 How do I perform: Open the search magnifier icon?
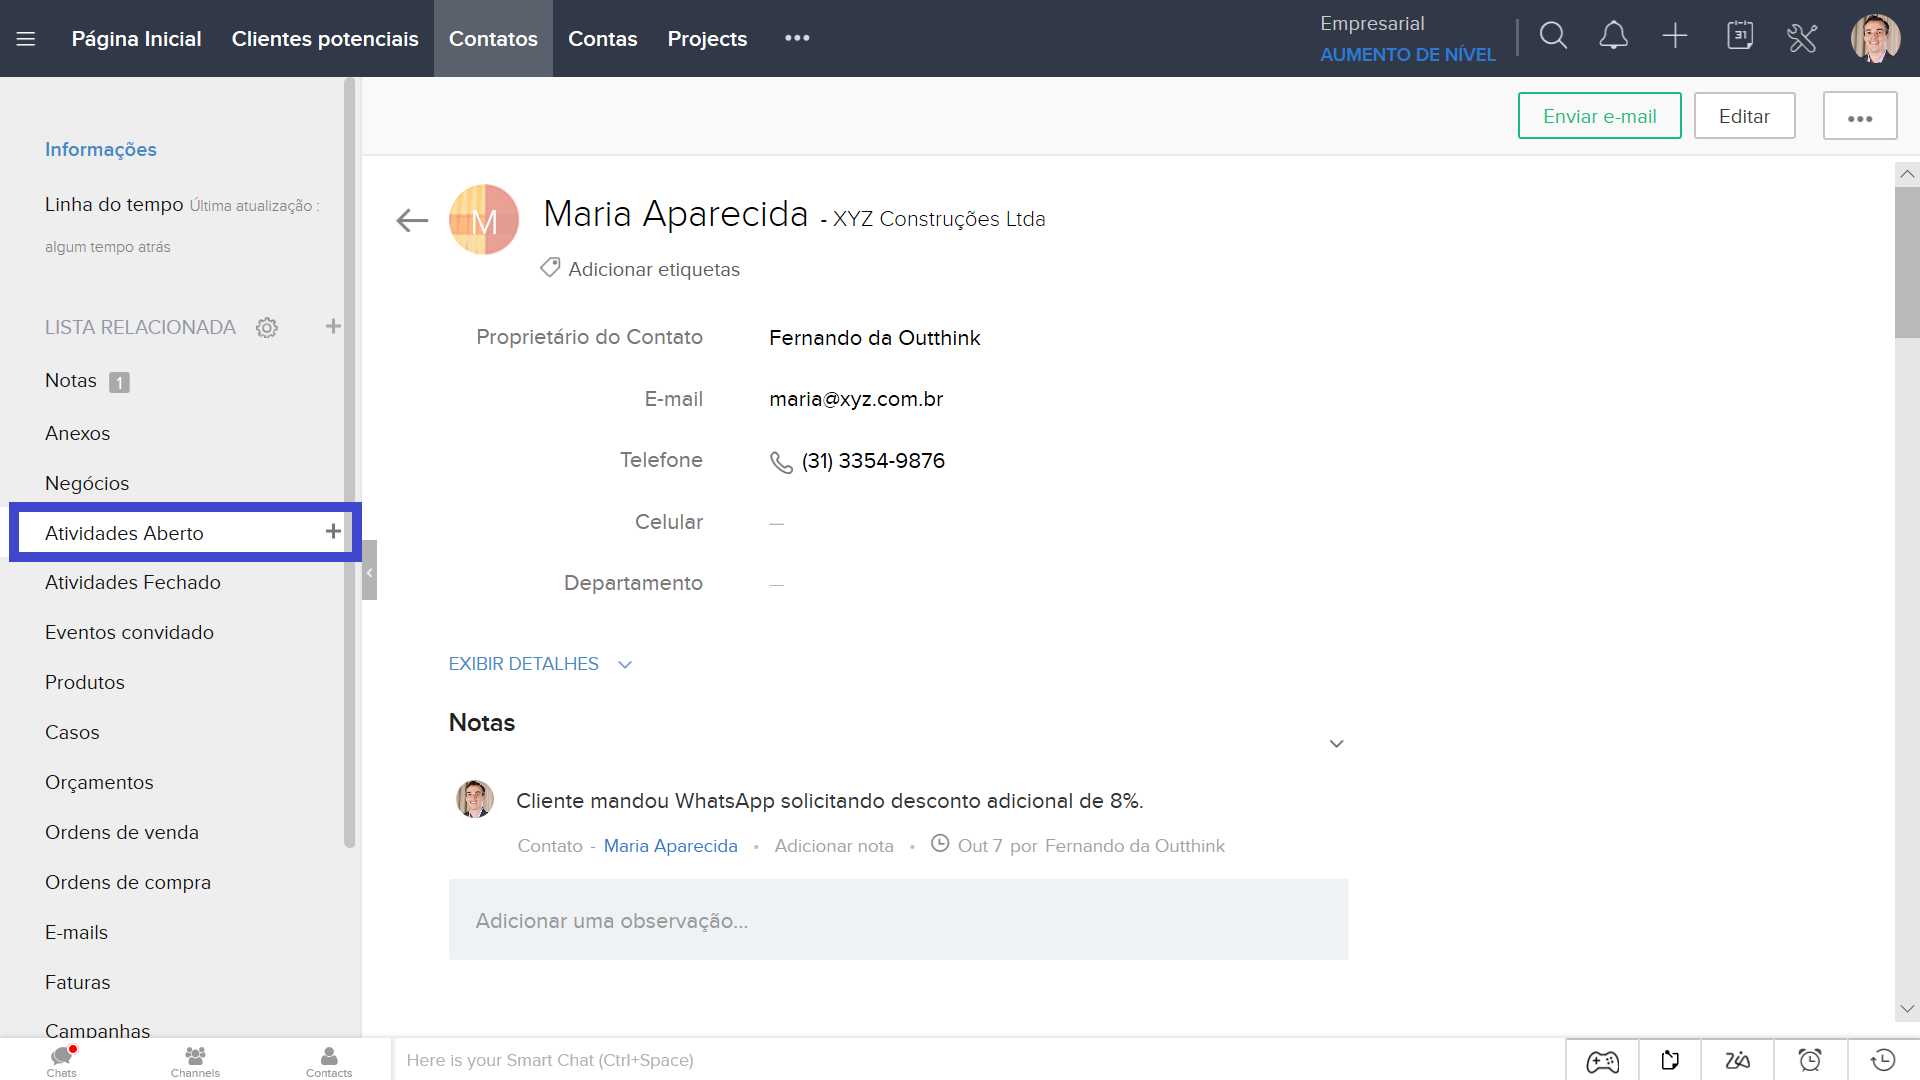1553,37
